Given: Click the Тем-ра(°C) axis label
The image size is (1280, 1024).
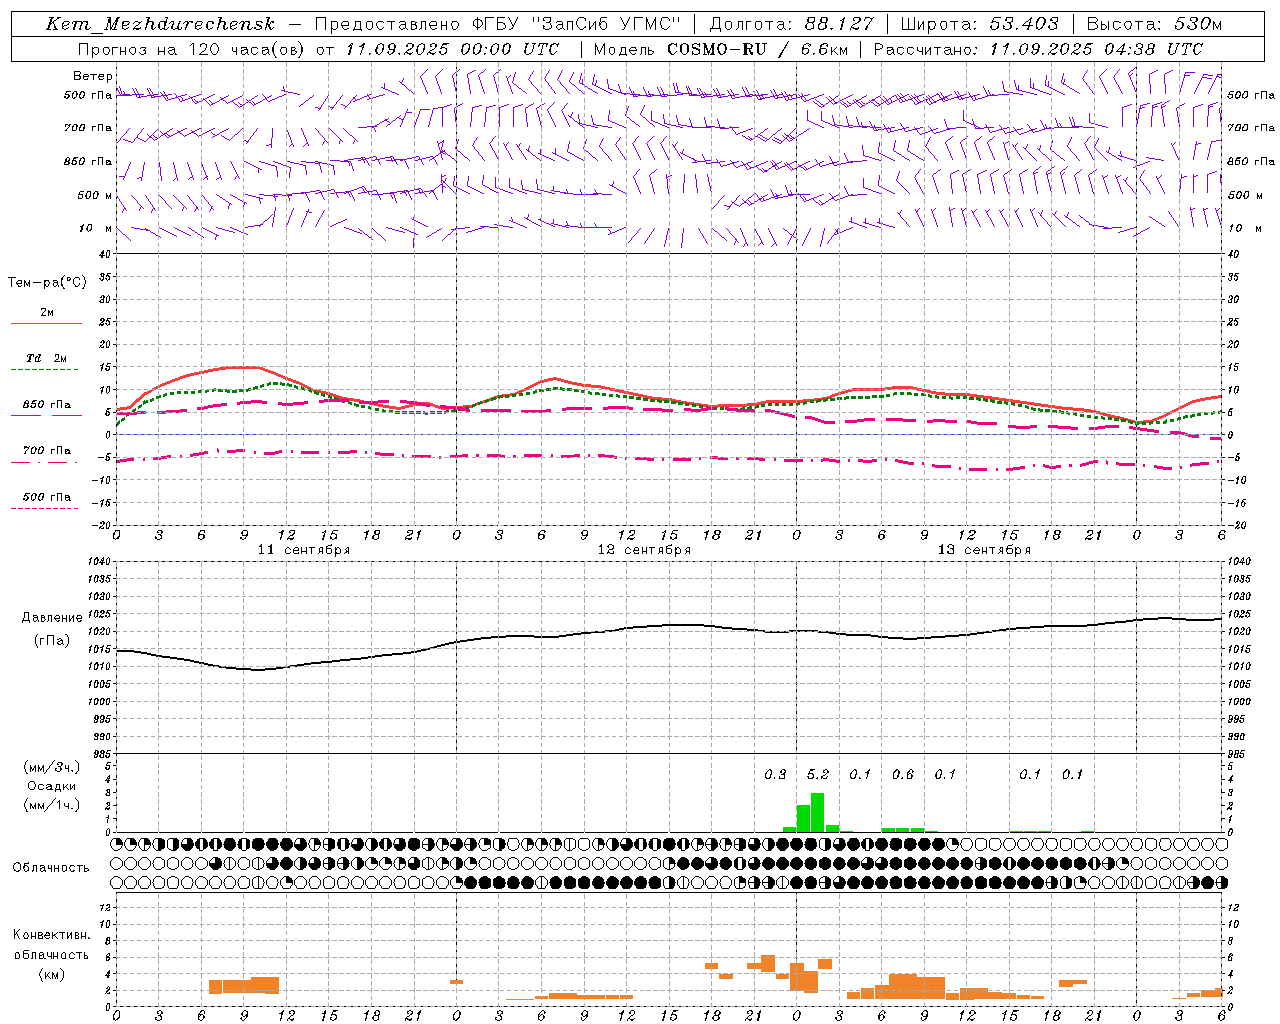Looking at the screenshot, I should pyautogui.click(x=47, y=283).
